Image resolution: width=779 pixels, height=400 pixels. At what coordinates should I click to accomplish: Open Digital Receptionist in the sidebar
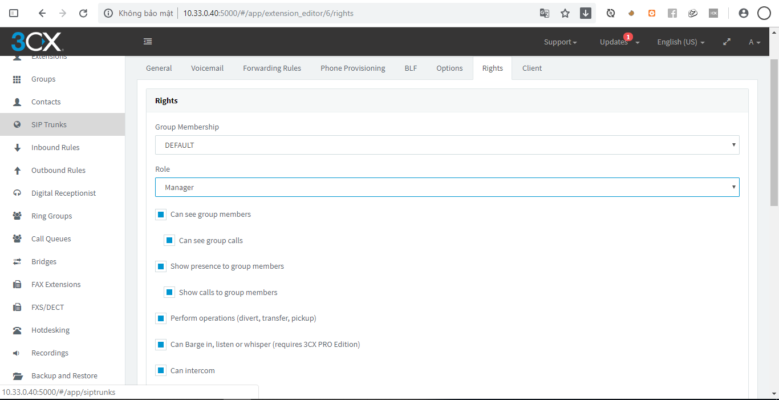pos(63,193)
